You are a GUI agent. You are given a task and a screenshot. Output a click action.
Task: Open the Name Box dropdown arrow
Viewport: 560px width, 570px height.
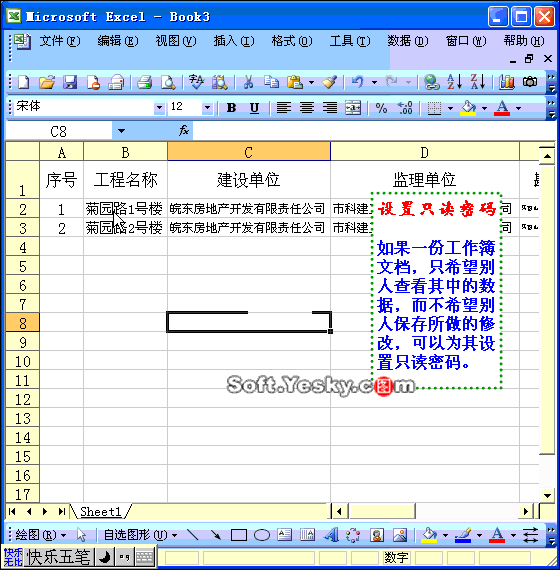pos(121,131)
